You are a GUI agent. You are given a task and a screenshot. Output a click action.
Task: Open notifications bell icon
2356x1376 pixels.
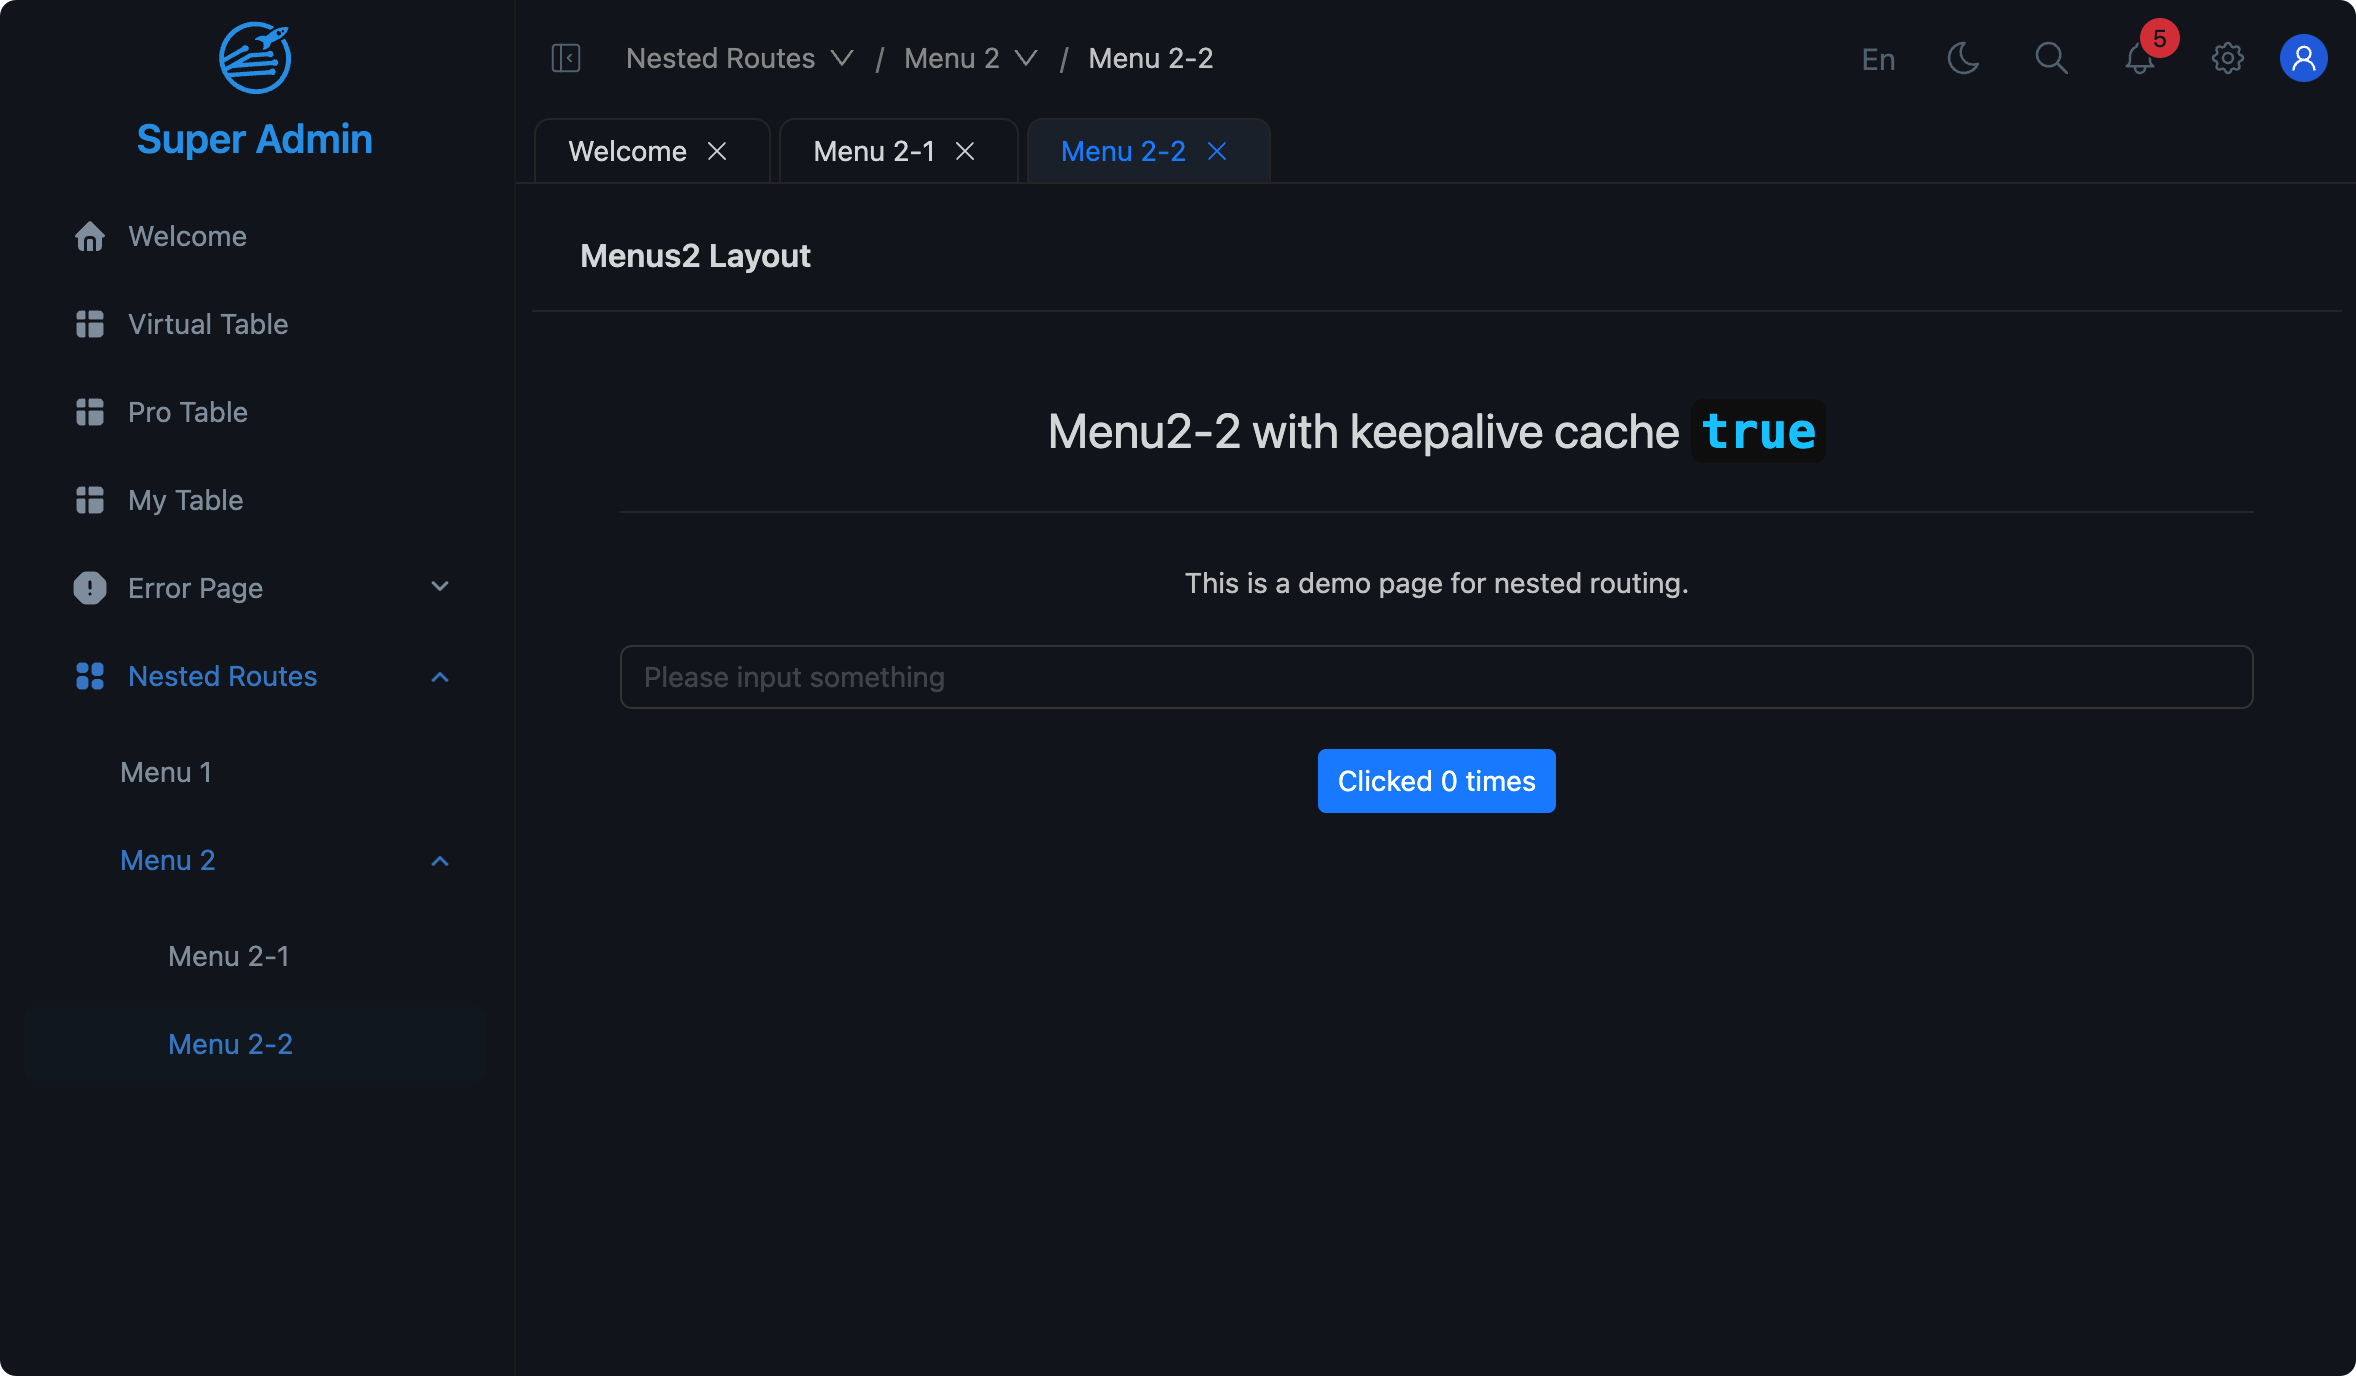pos(2140,56)
